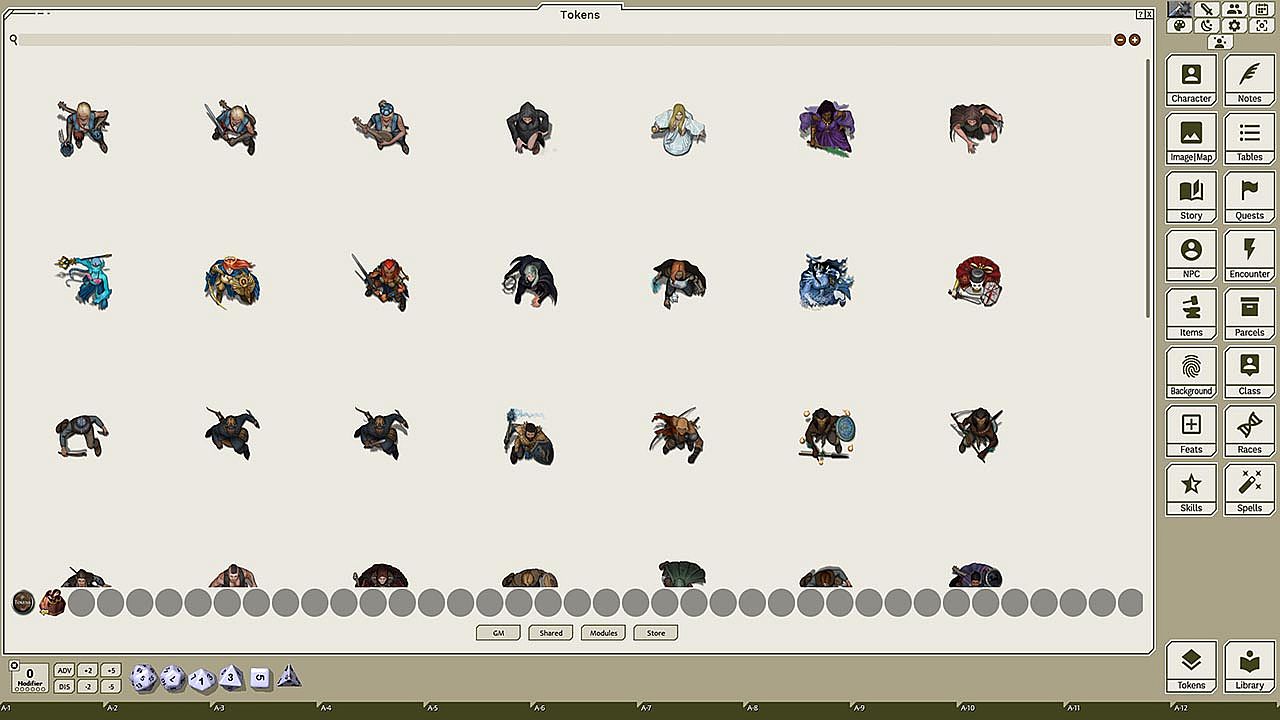Click the small gear above Modifier box

[14, 664]
